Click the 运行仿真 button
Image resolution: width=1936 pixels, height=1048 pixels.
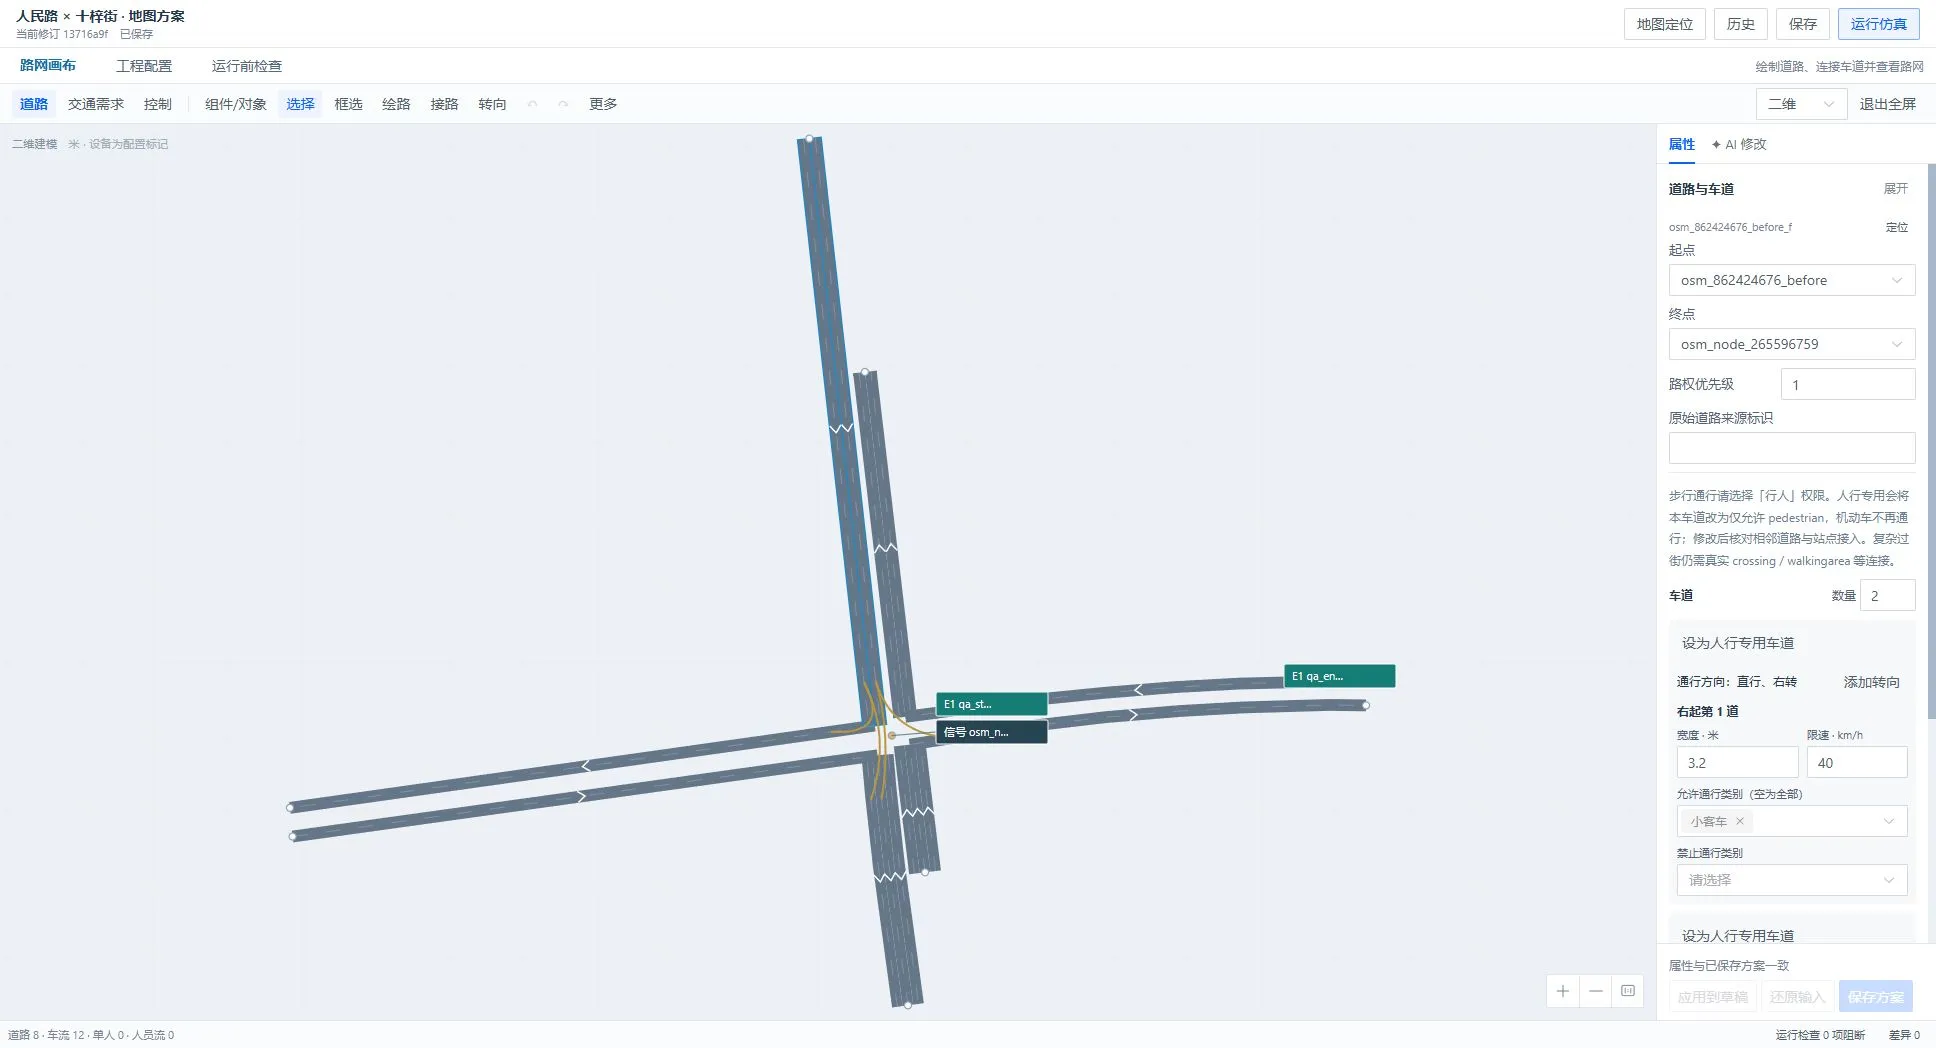pos(1878,24)
